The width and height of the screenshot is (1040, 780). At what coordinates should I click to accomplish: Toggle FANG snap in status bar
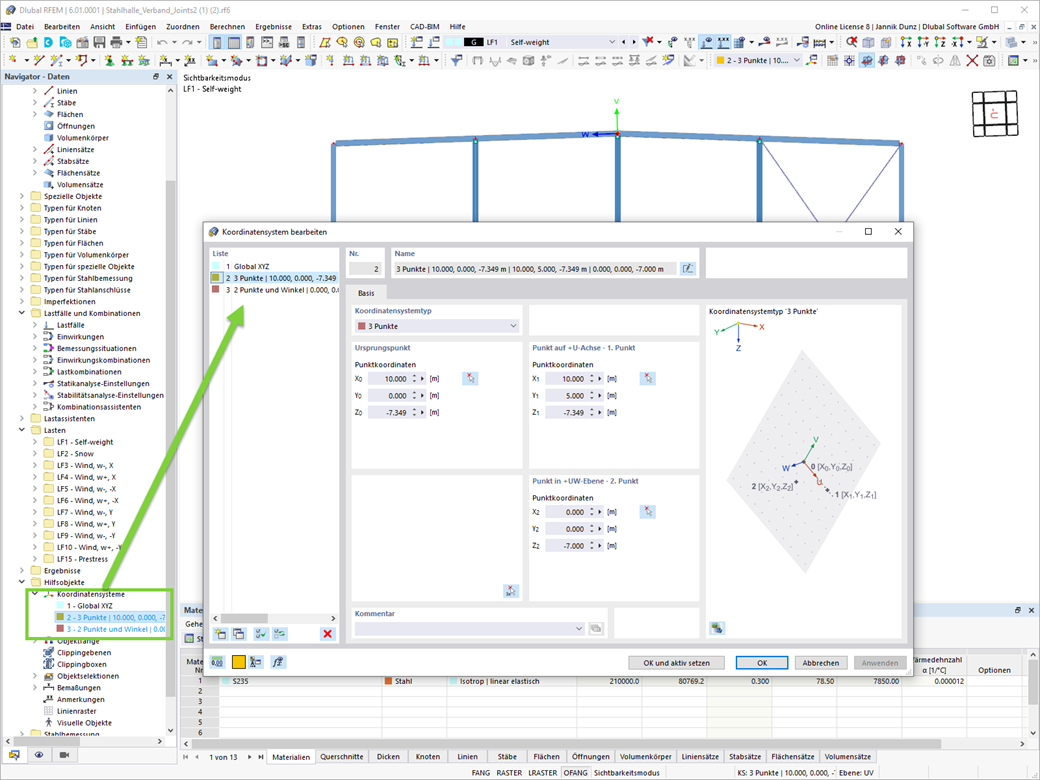(481, 773)
